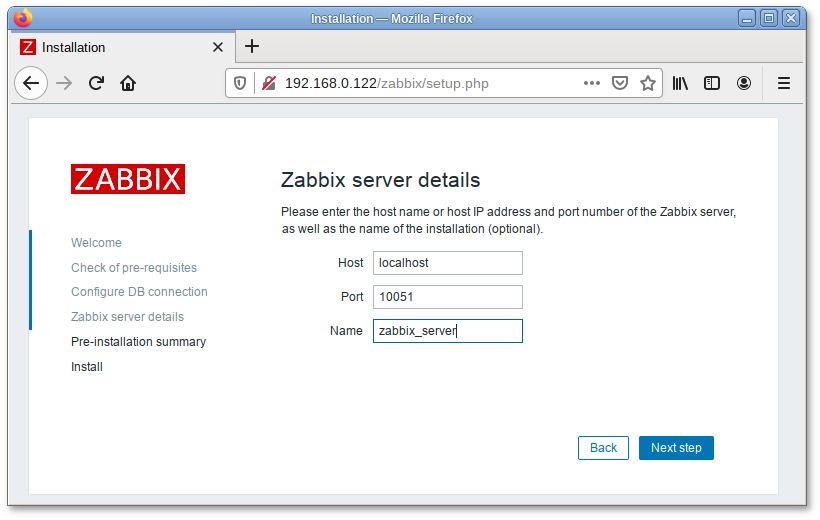This screenshot has width=820, height=520.
Task: Click the 'Zabbix server details' heading
Action: pos(380,179)
